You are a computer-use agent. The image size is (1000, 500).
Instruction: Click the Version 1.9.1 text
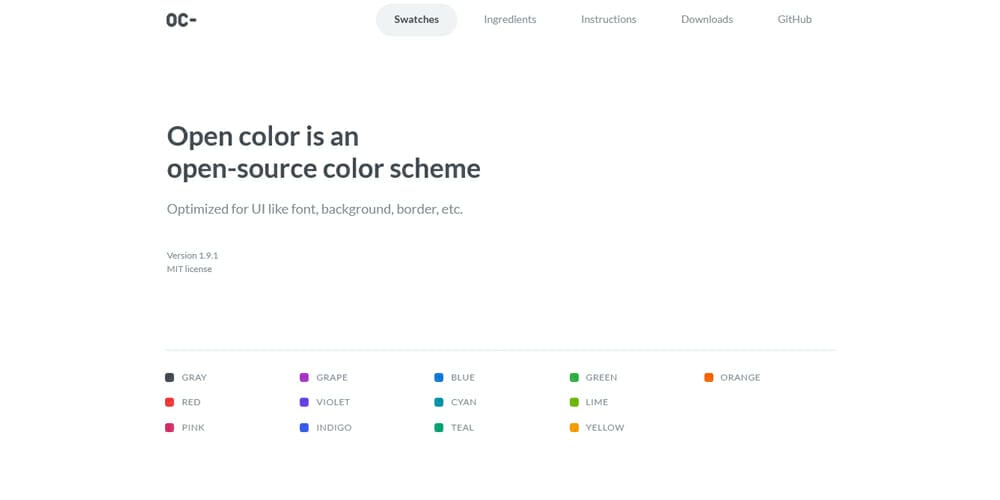193,256
